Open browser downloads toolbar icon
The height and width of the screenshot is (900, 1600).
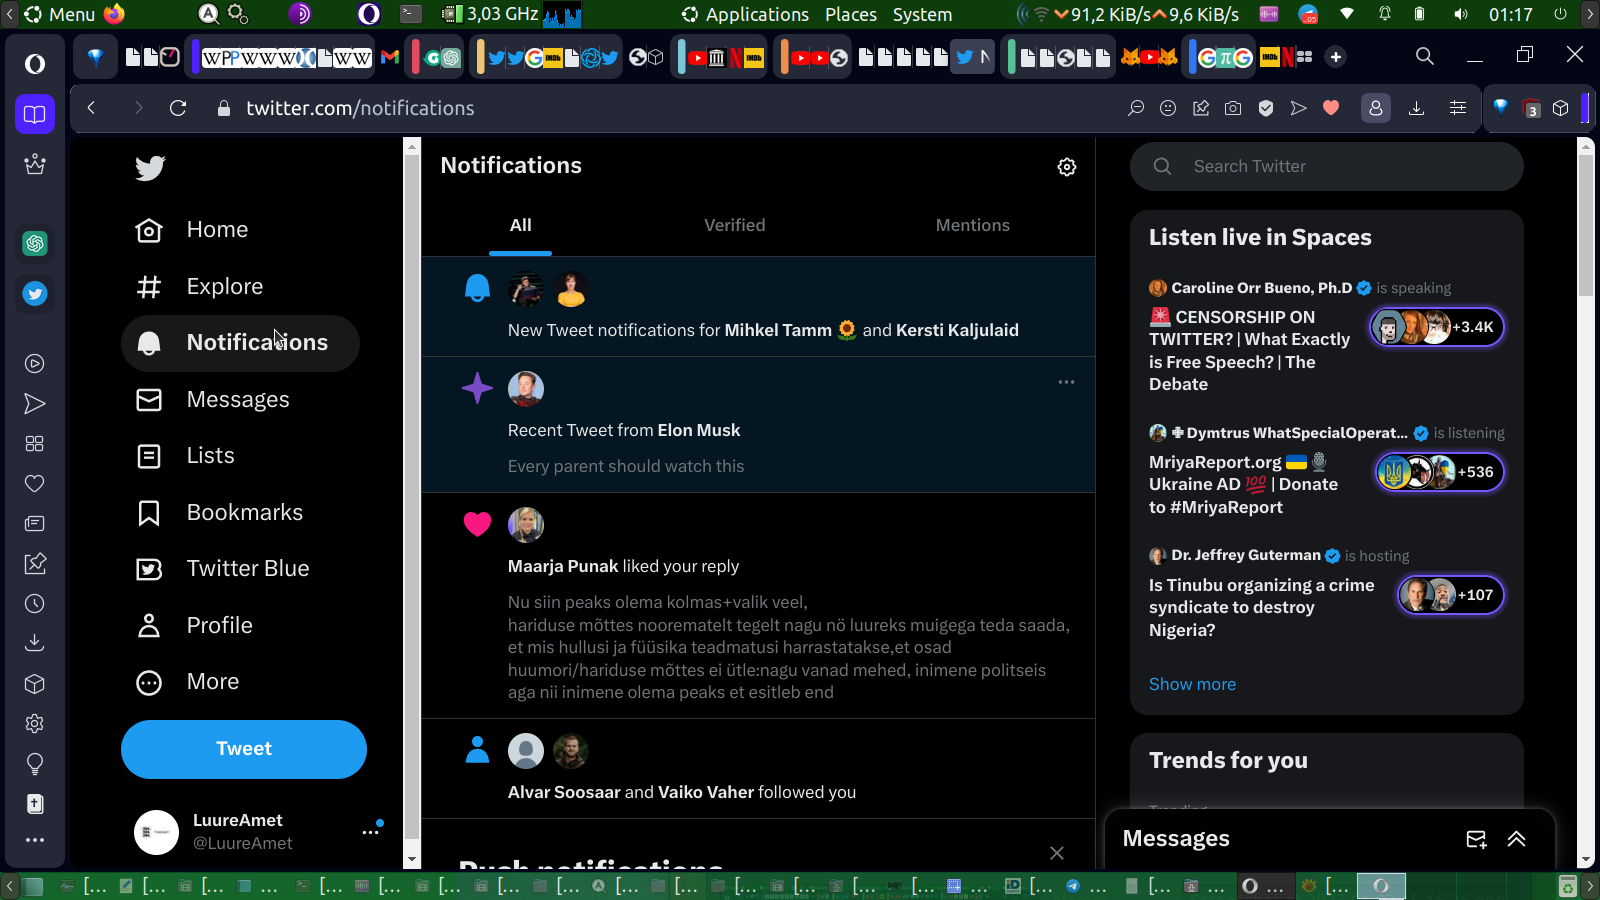point(1416,108)
